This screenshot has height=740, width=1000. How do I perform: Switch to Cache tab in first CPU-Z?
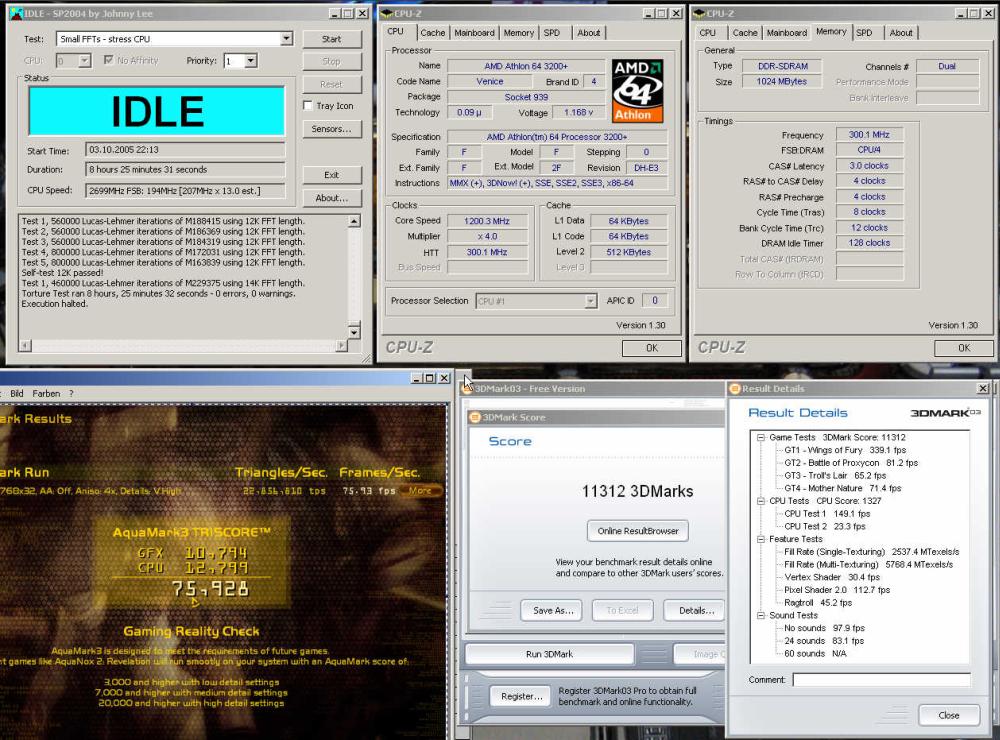[432, 33]
